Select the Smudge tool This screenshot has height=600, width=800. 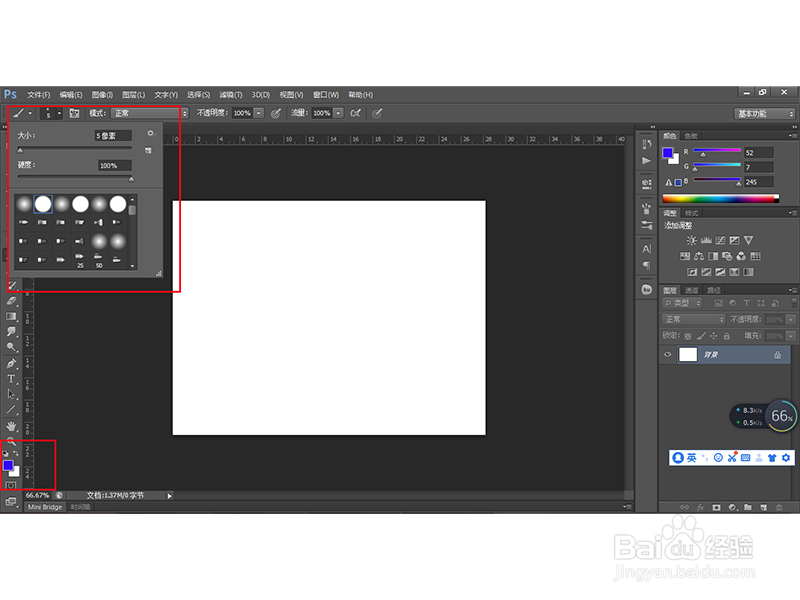(12, 332)
